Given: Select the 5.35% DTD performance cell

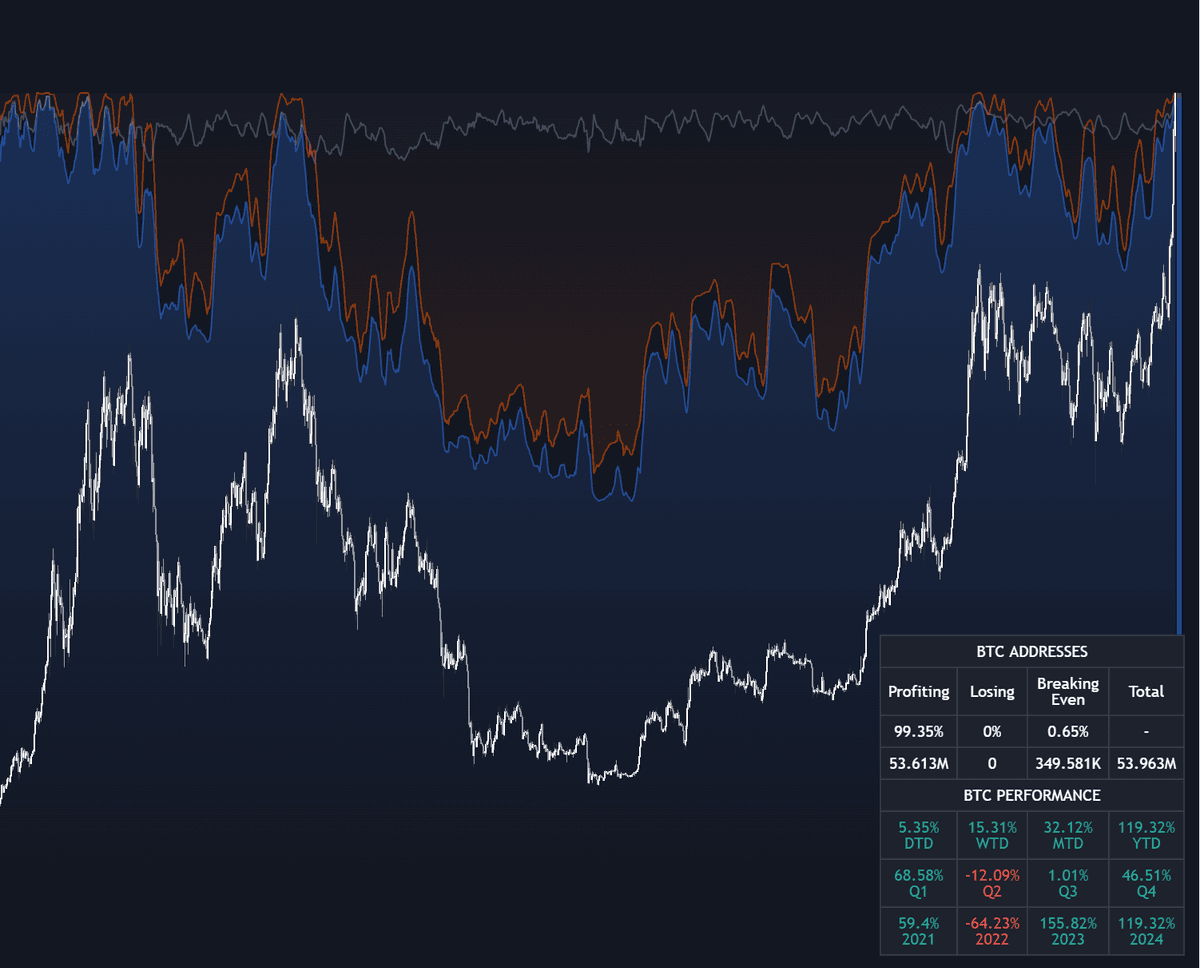Looking at the screenshot, I should point(918,835).
